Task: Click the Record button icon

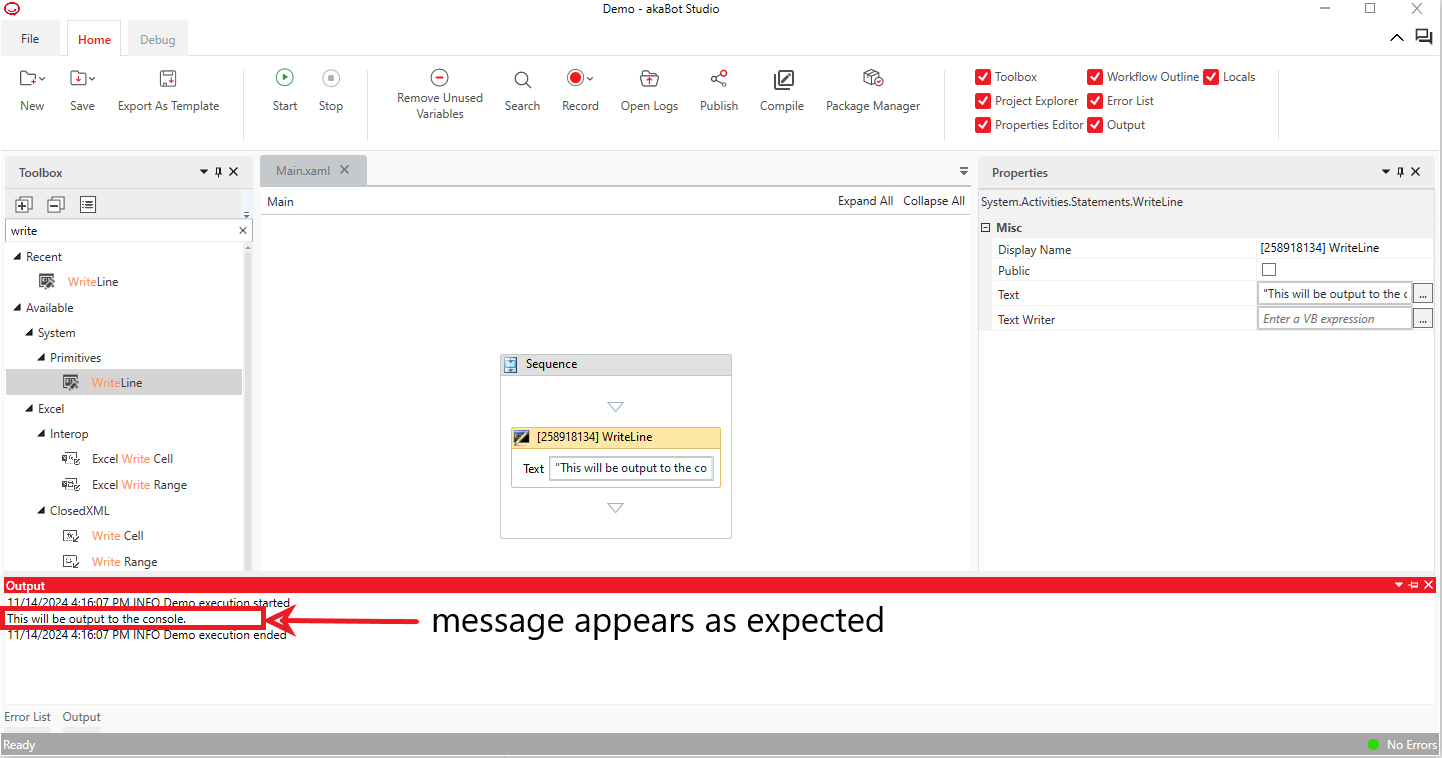Action: coord(575,78)
